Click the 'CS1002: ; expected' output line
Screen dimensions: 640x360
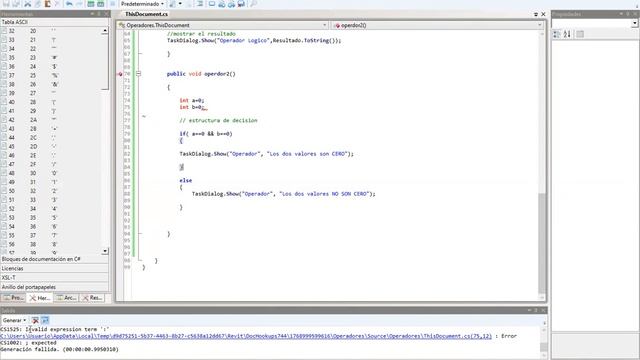(x=29, y=343)
